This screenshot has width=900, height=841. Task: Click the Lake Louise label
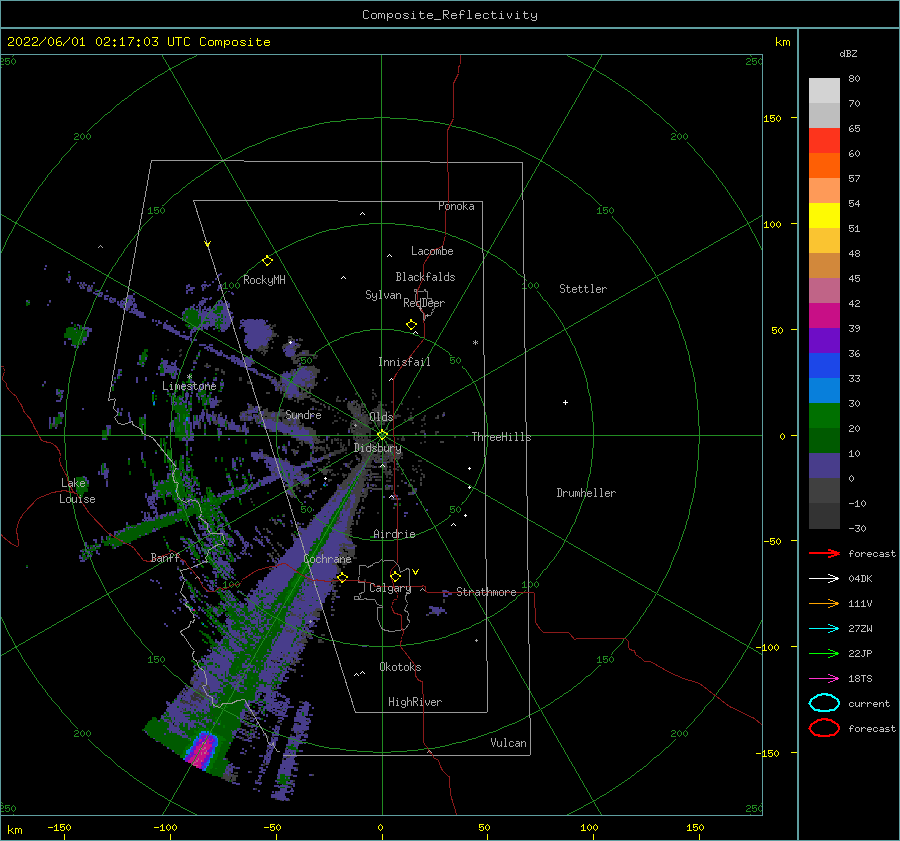[77, 491]
